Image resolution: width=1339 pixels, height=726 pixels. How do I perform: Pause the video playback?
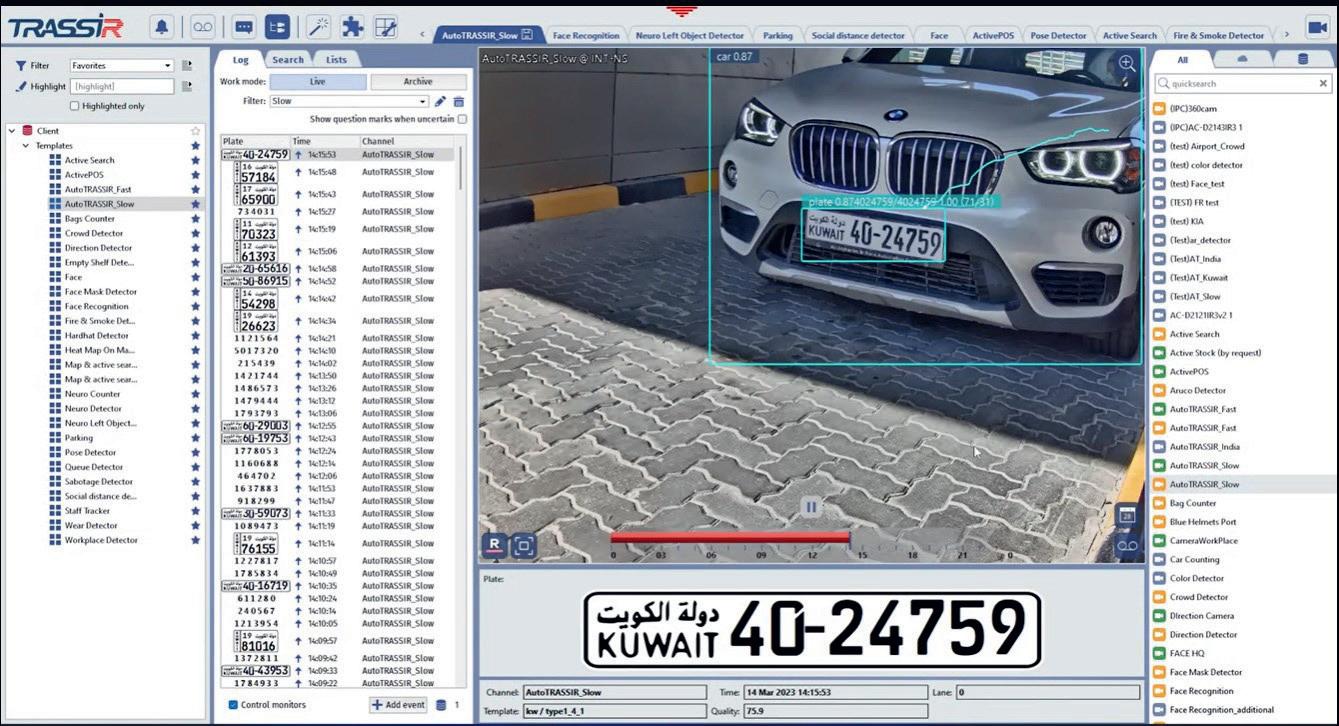click(811, 507)
